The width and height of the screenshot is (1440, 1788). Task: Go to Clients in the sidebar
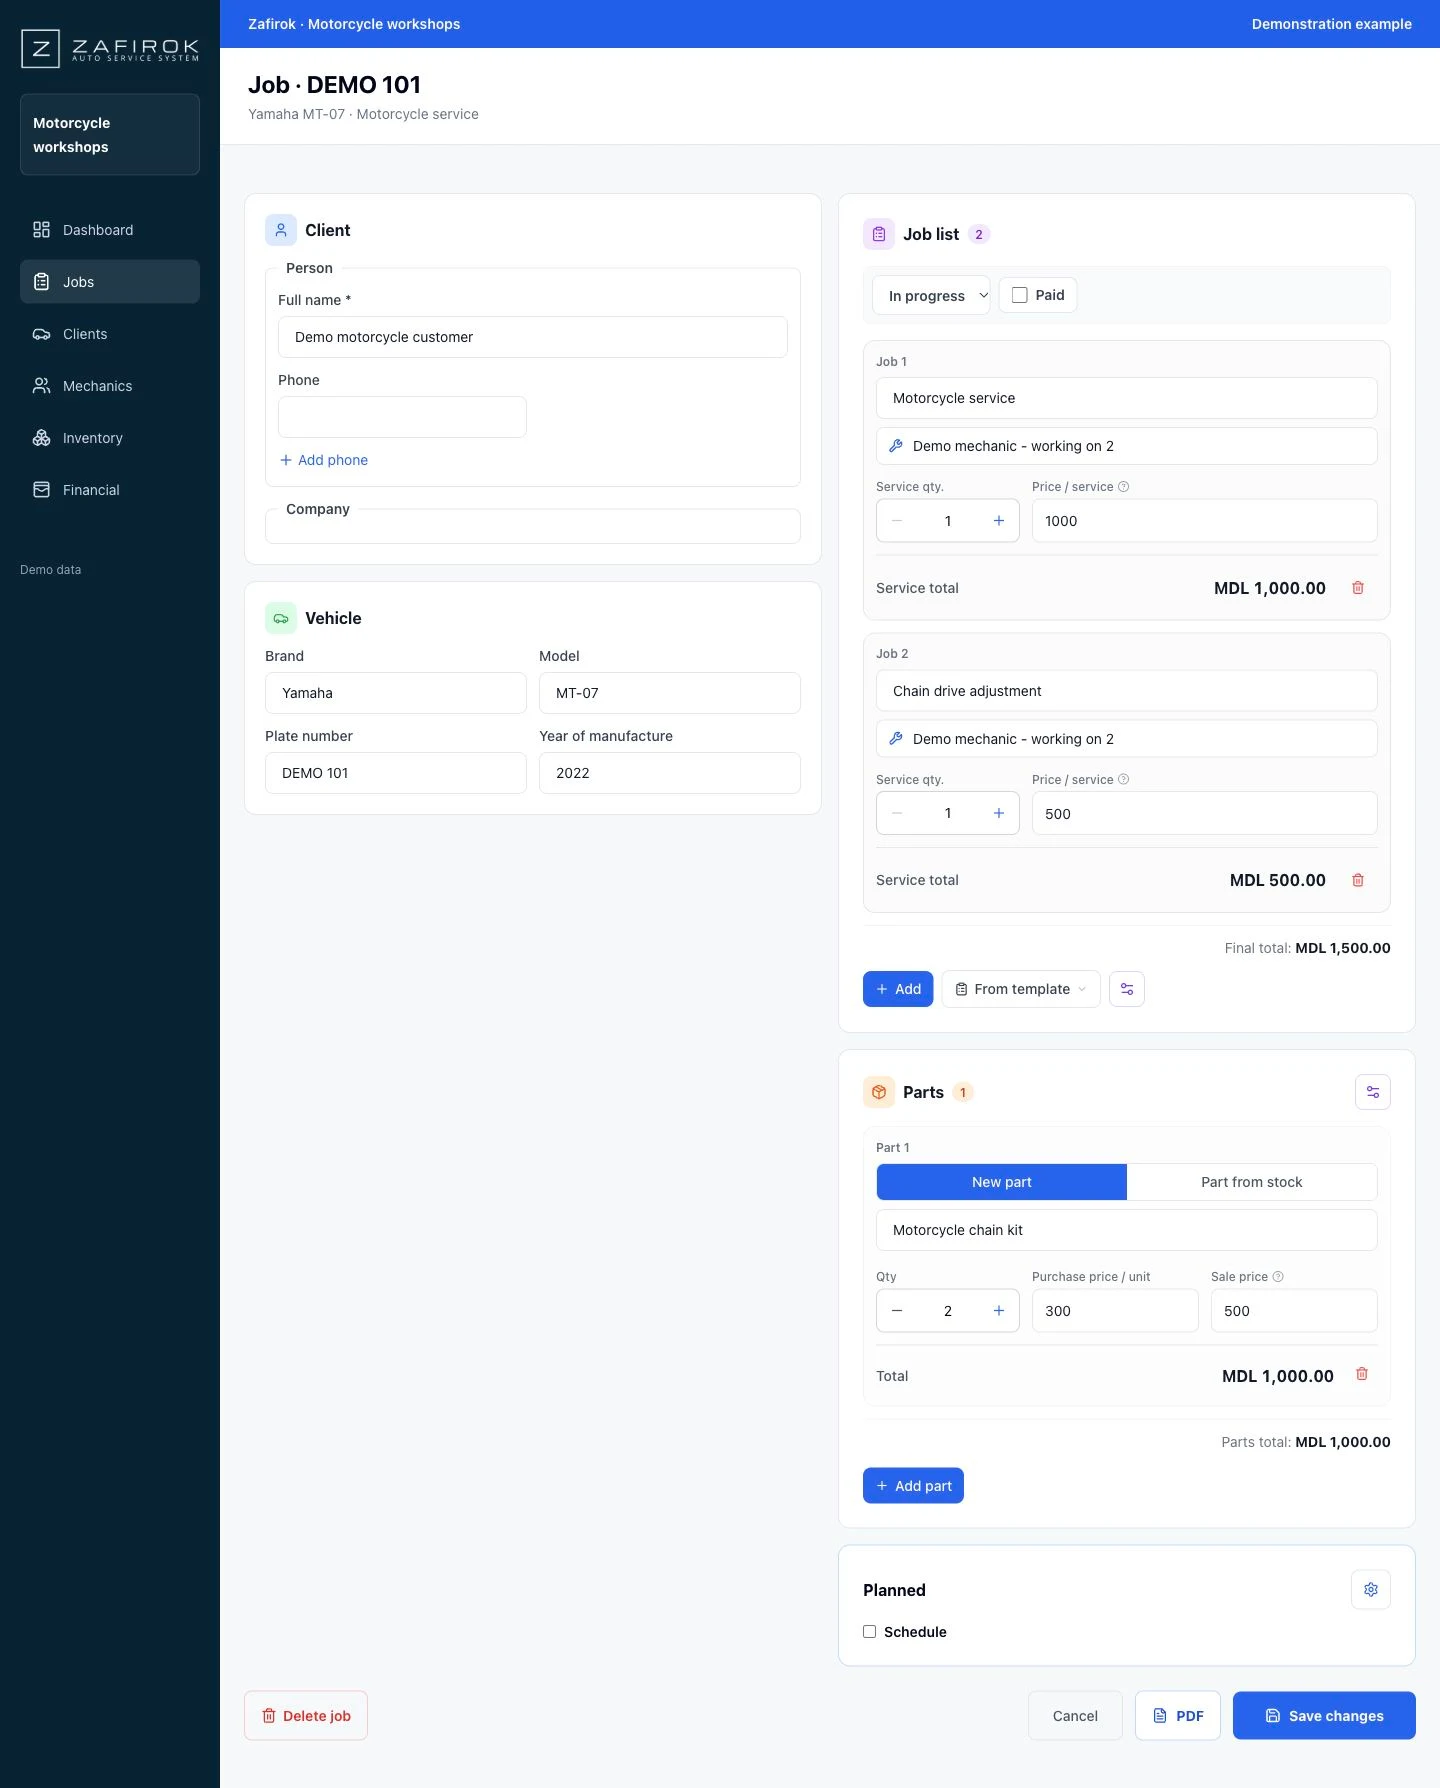coord(110,334)
